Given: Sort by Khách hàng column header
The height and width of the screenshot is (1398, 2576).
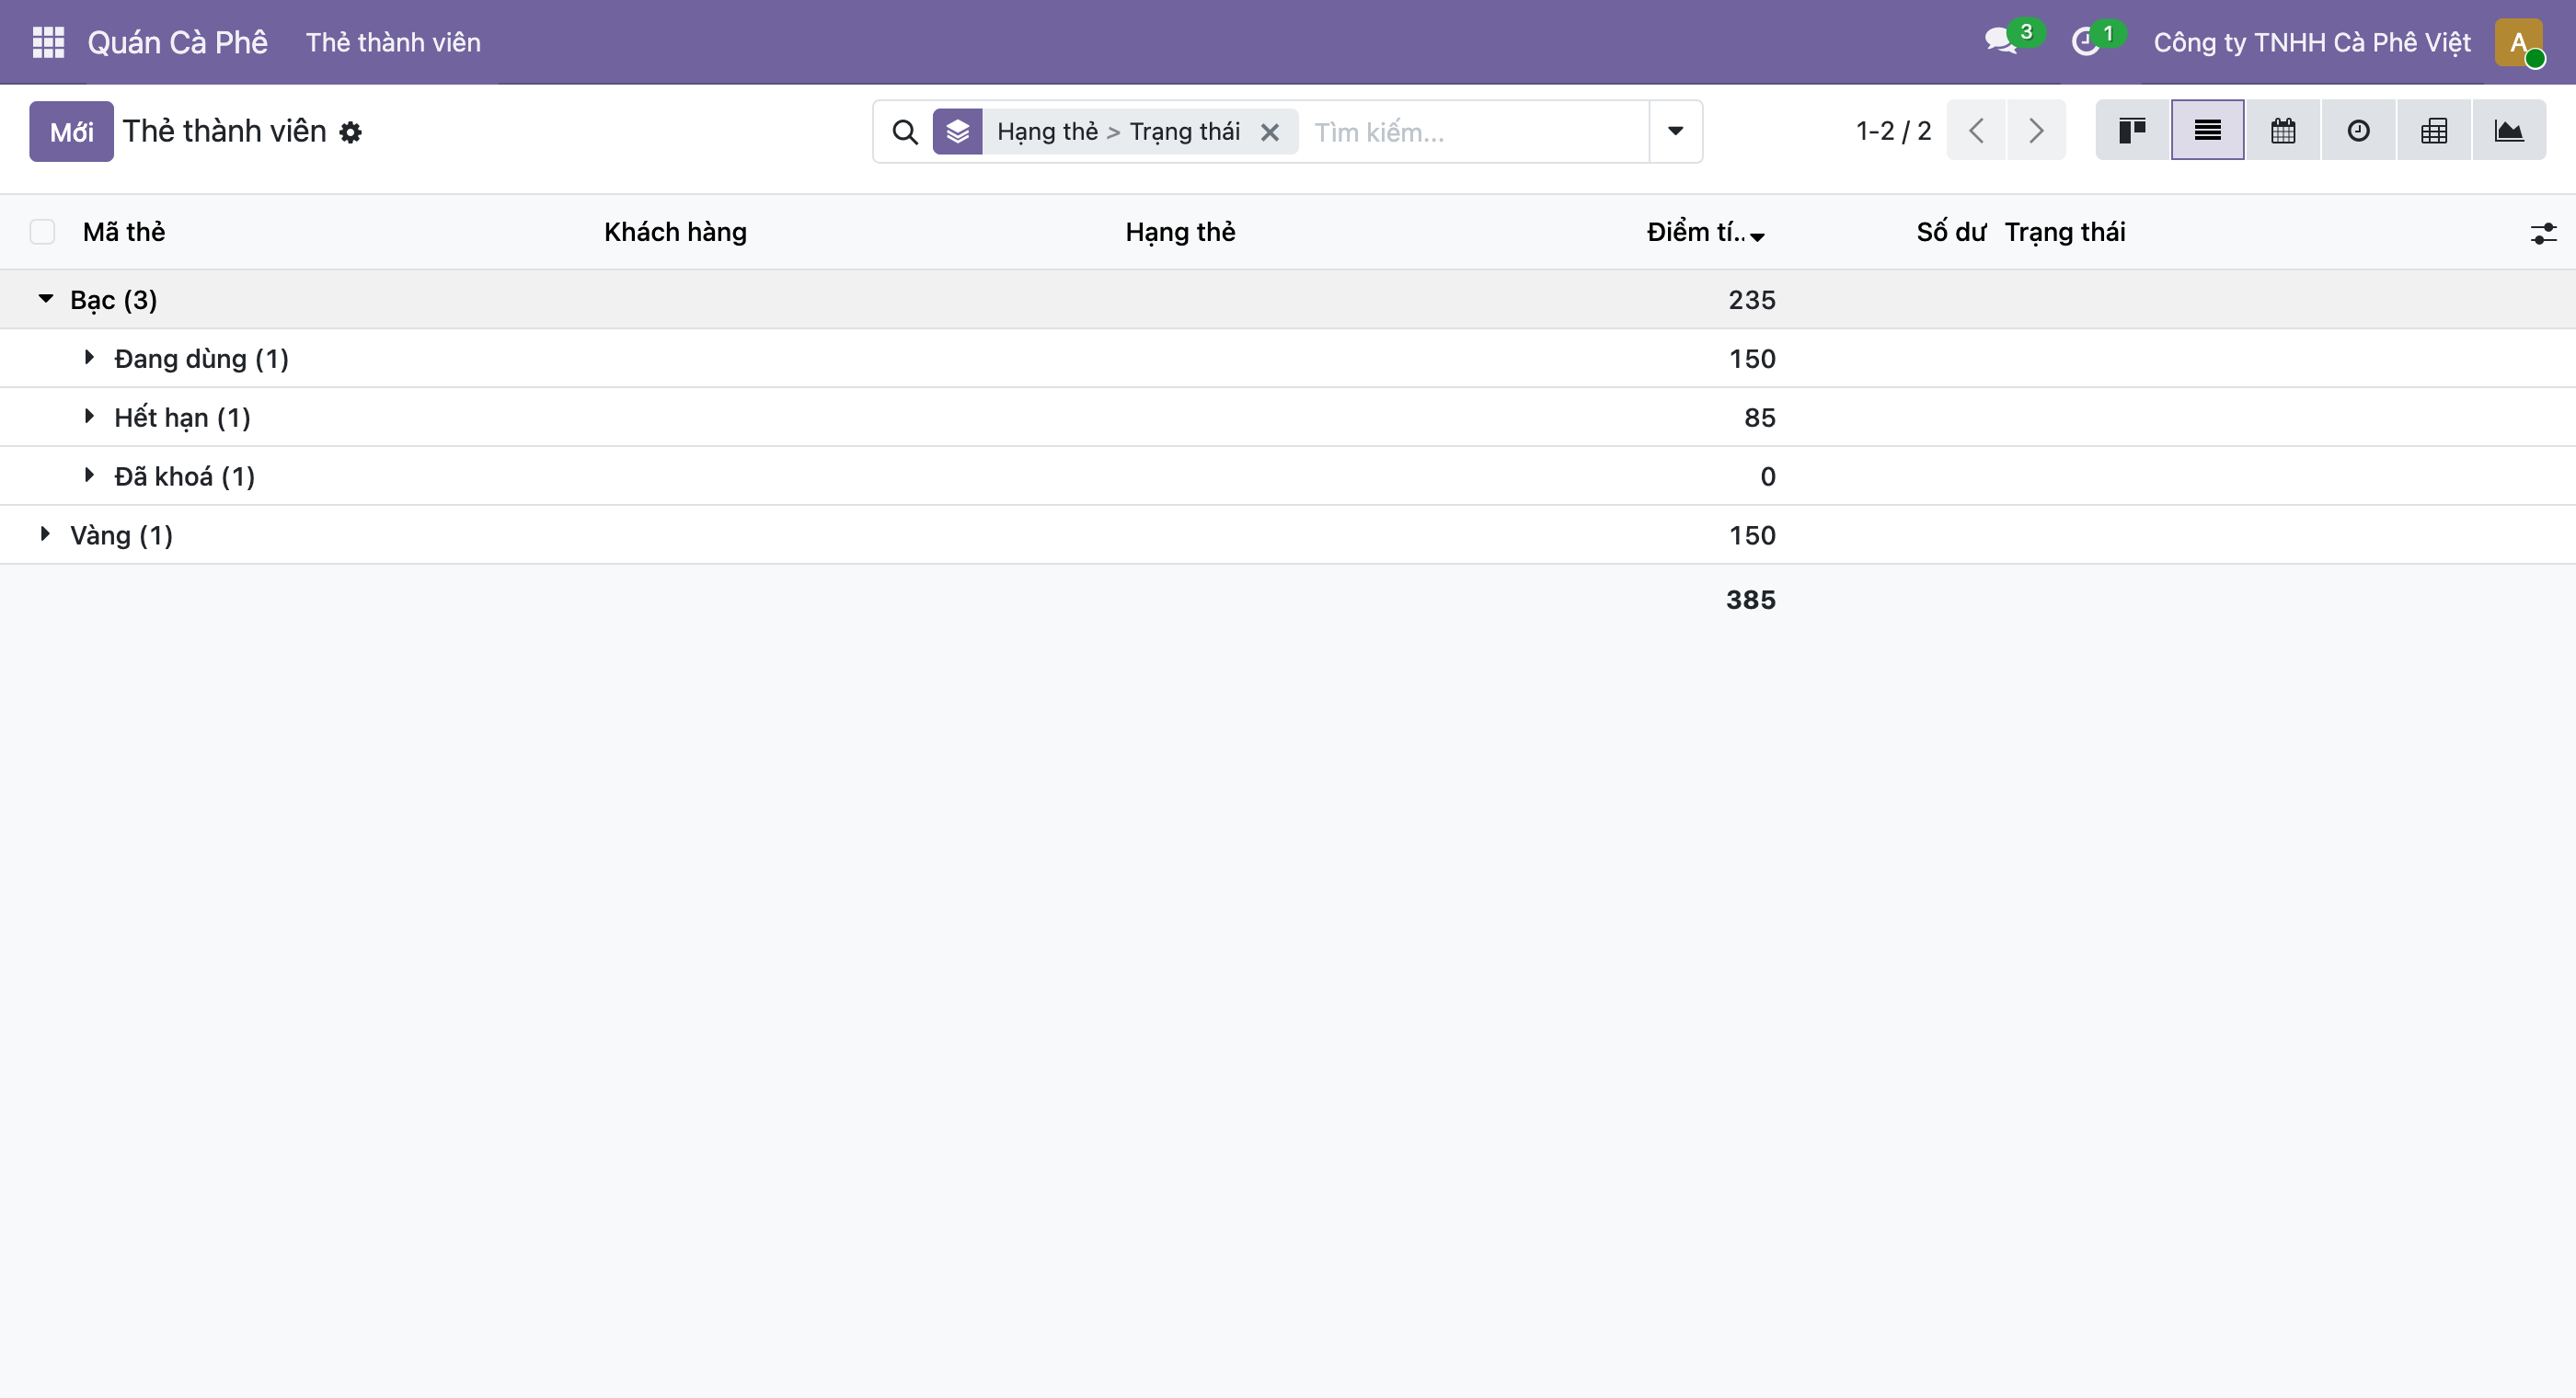Looking at the screenshot, I should (x=675, y=232).
